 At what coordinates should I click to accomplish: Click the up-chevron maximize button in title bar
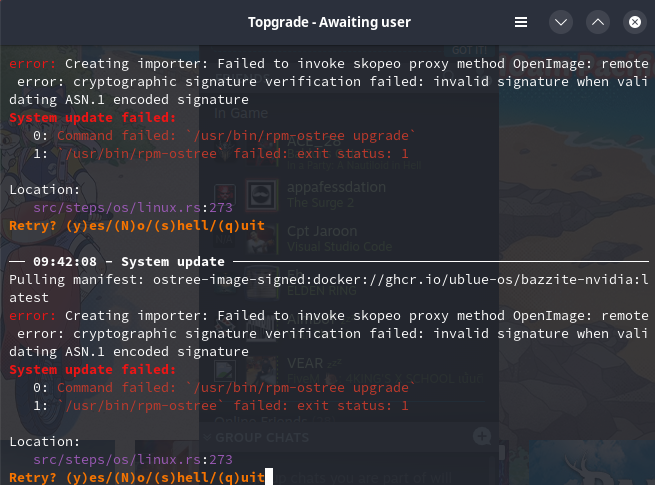598,22
